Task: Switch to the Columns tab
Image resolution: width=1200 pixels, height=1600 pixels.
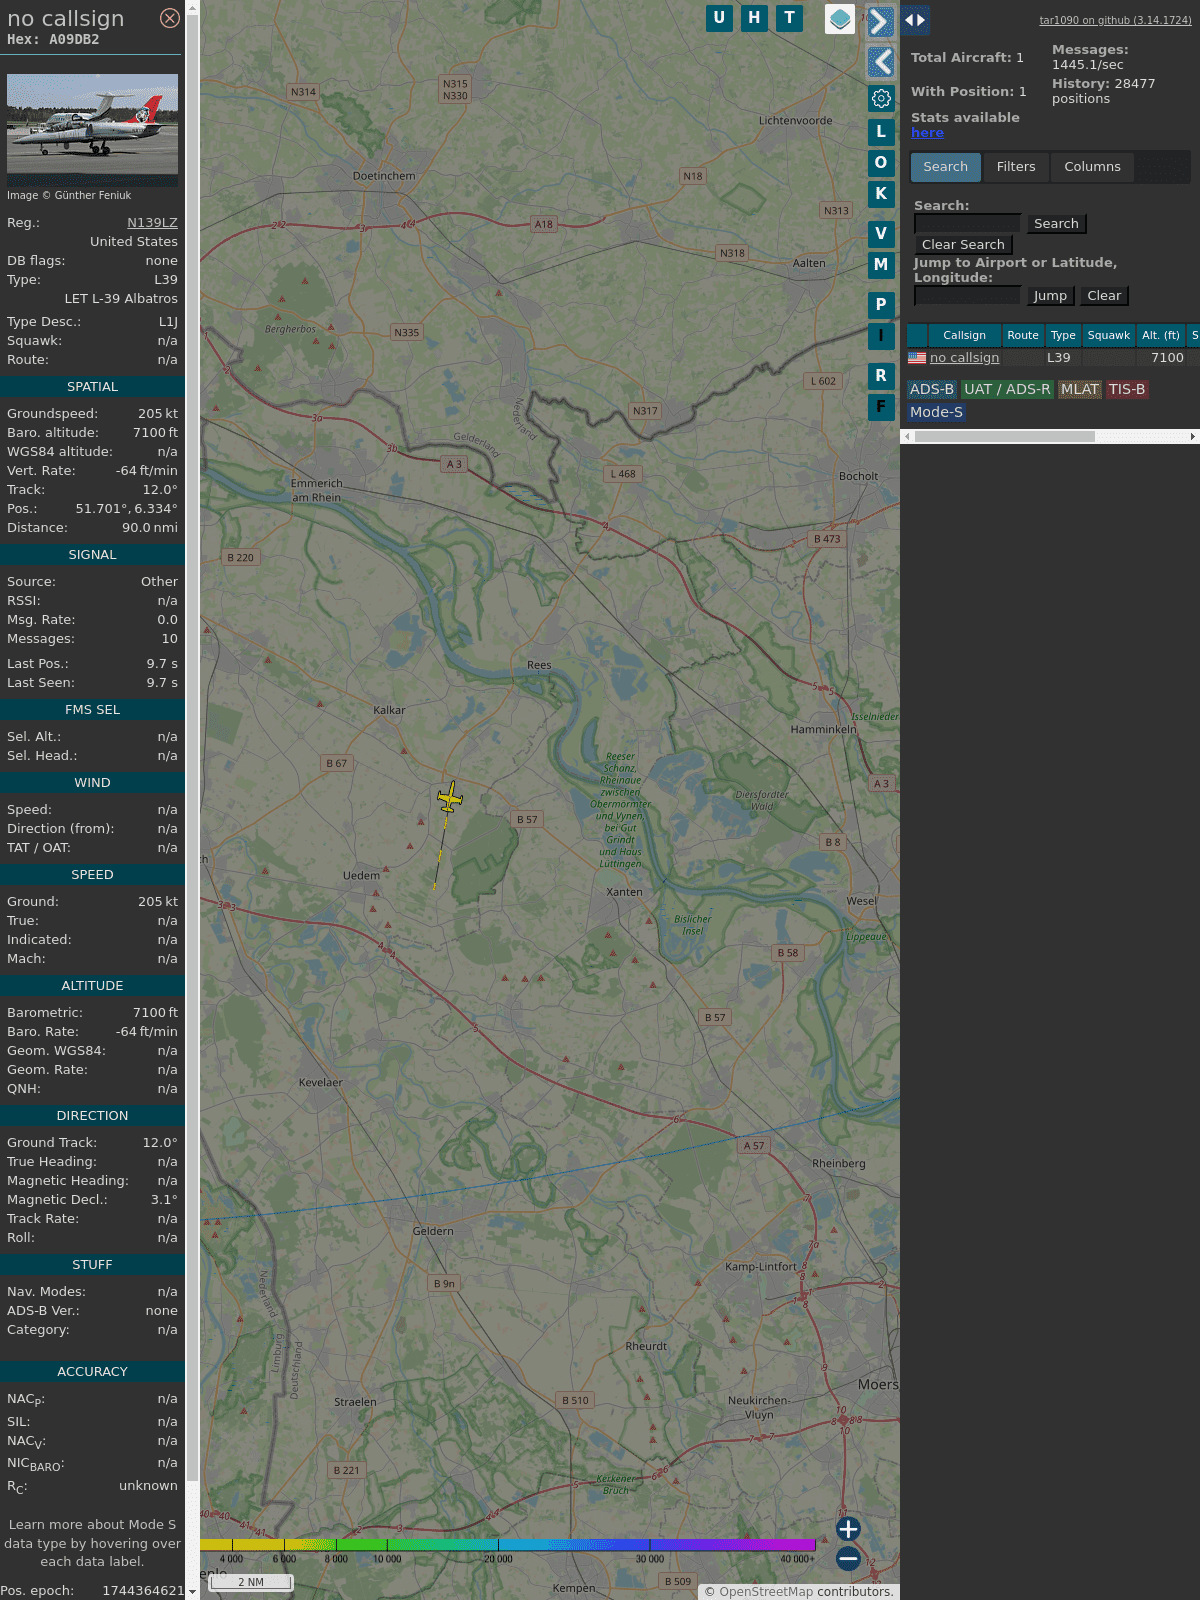Action: click(x=1092, y=167)
